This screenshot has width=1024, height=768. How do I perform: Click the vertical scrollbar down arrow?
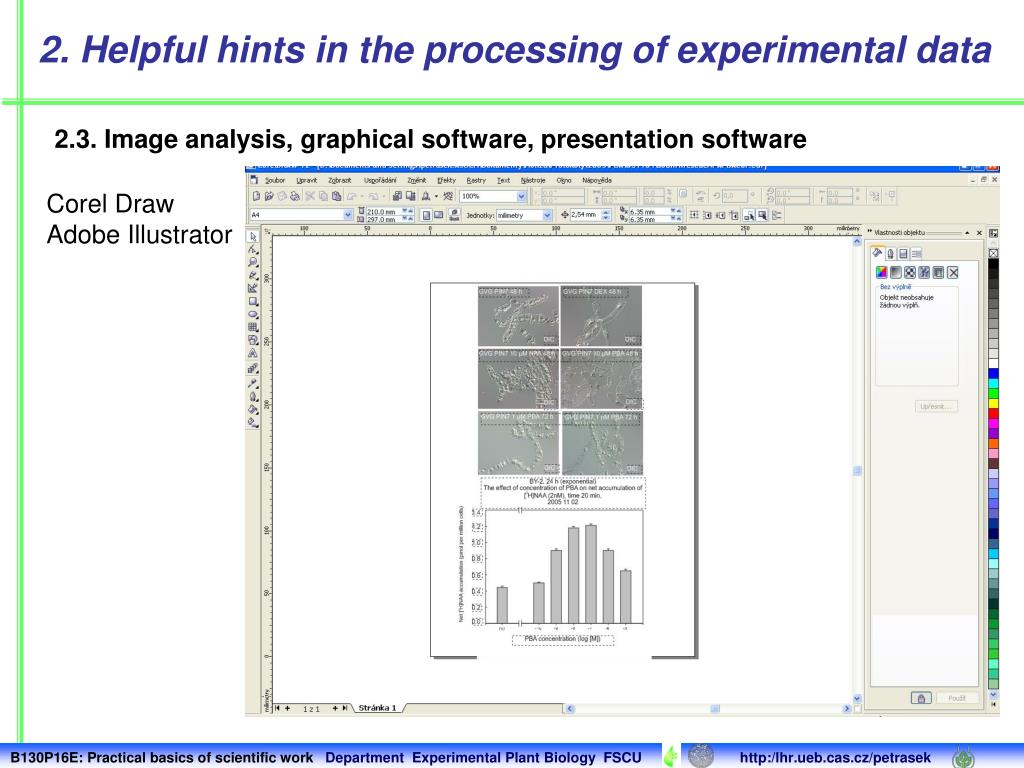(857, 698)
